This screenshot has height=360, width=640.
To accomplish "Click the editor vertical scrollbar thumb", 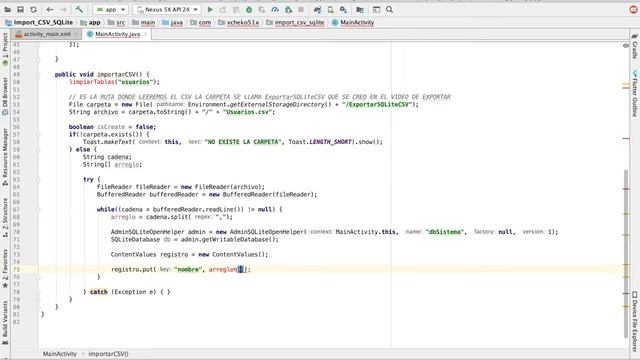I will pos(626,253).
